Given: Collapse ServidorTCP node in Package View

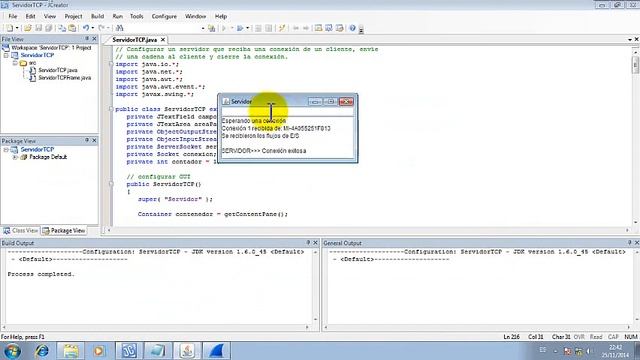Looking at the screenshot, I should pos(6,150).
